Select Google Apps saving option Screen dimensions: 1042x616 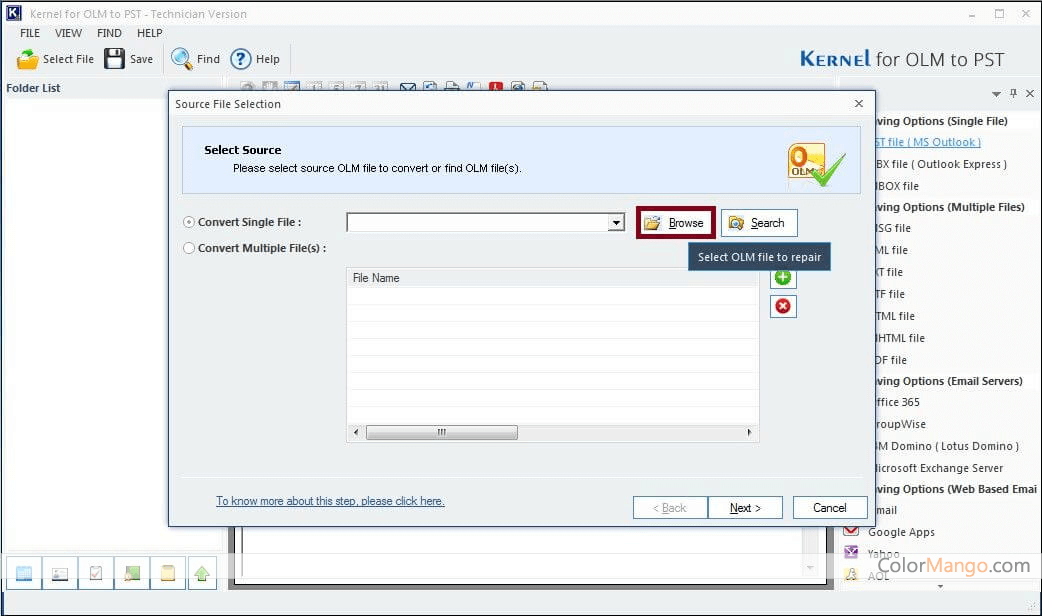(901, 532)
